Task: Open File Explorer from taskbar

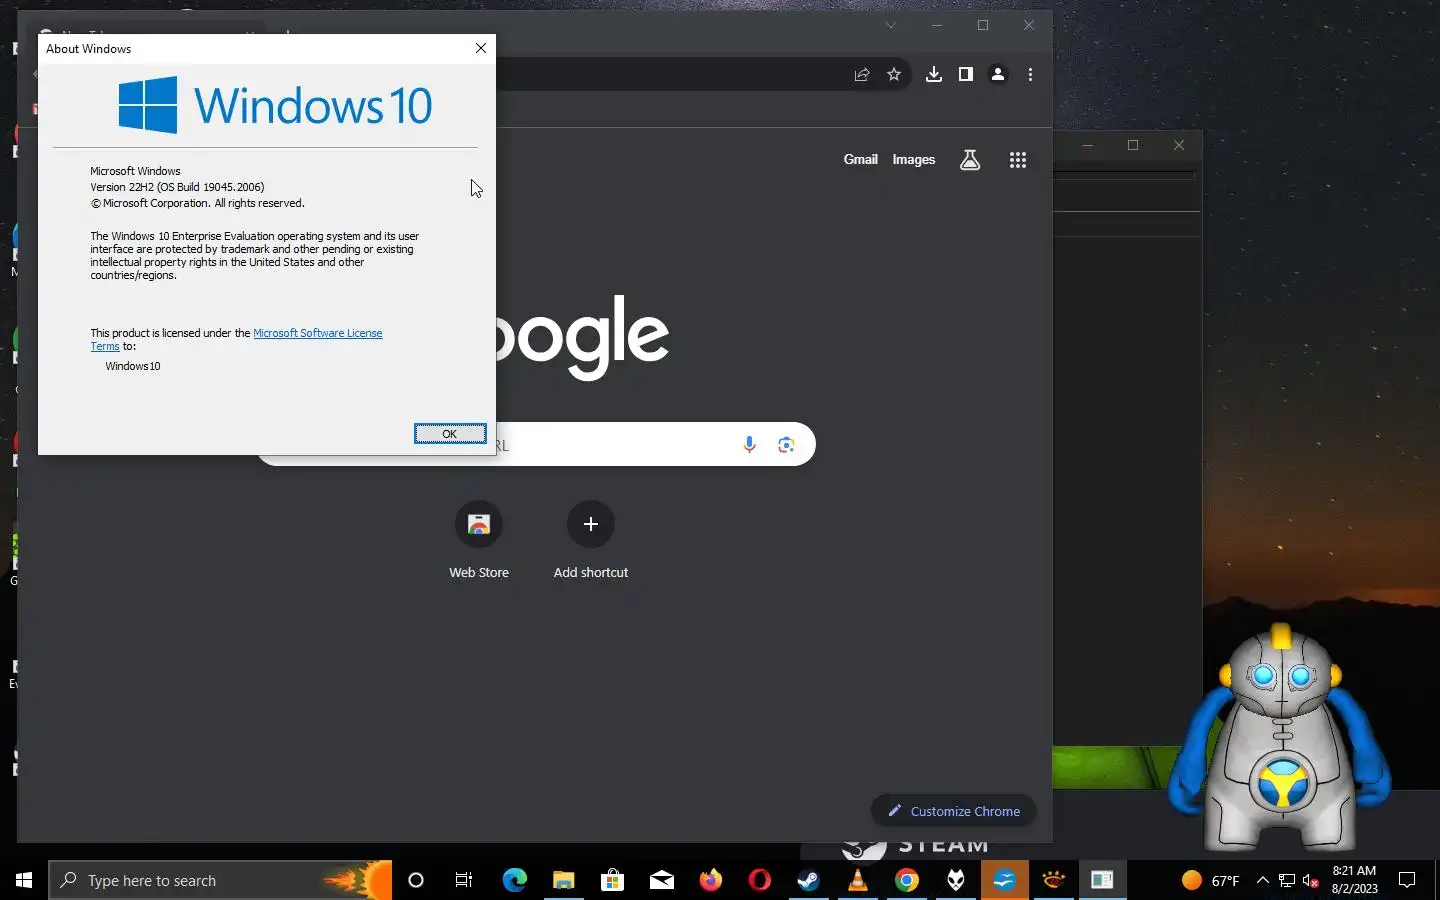Action: pos(563,880)
